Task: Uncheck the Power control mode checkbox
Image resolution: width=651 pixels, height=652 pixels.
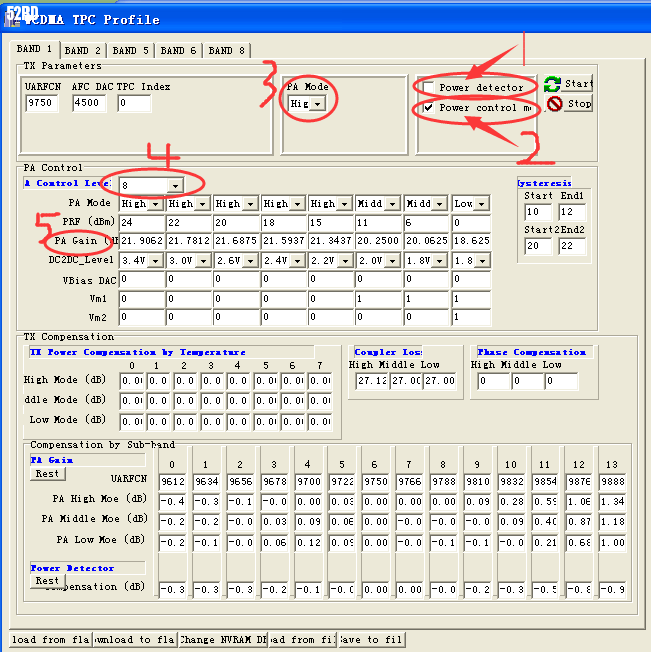Action: 428,108
